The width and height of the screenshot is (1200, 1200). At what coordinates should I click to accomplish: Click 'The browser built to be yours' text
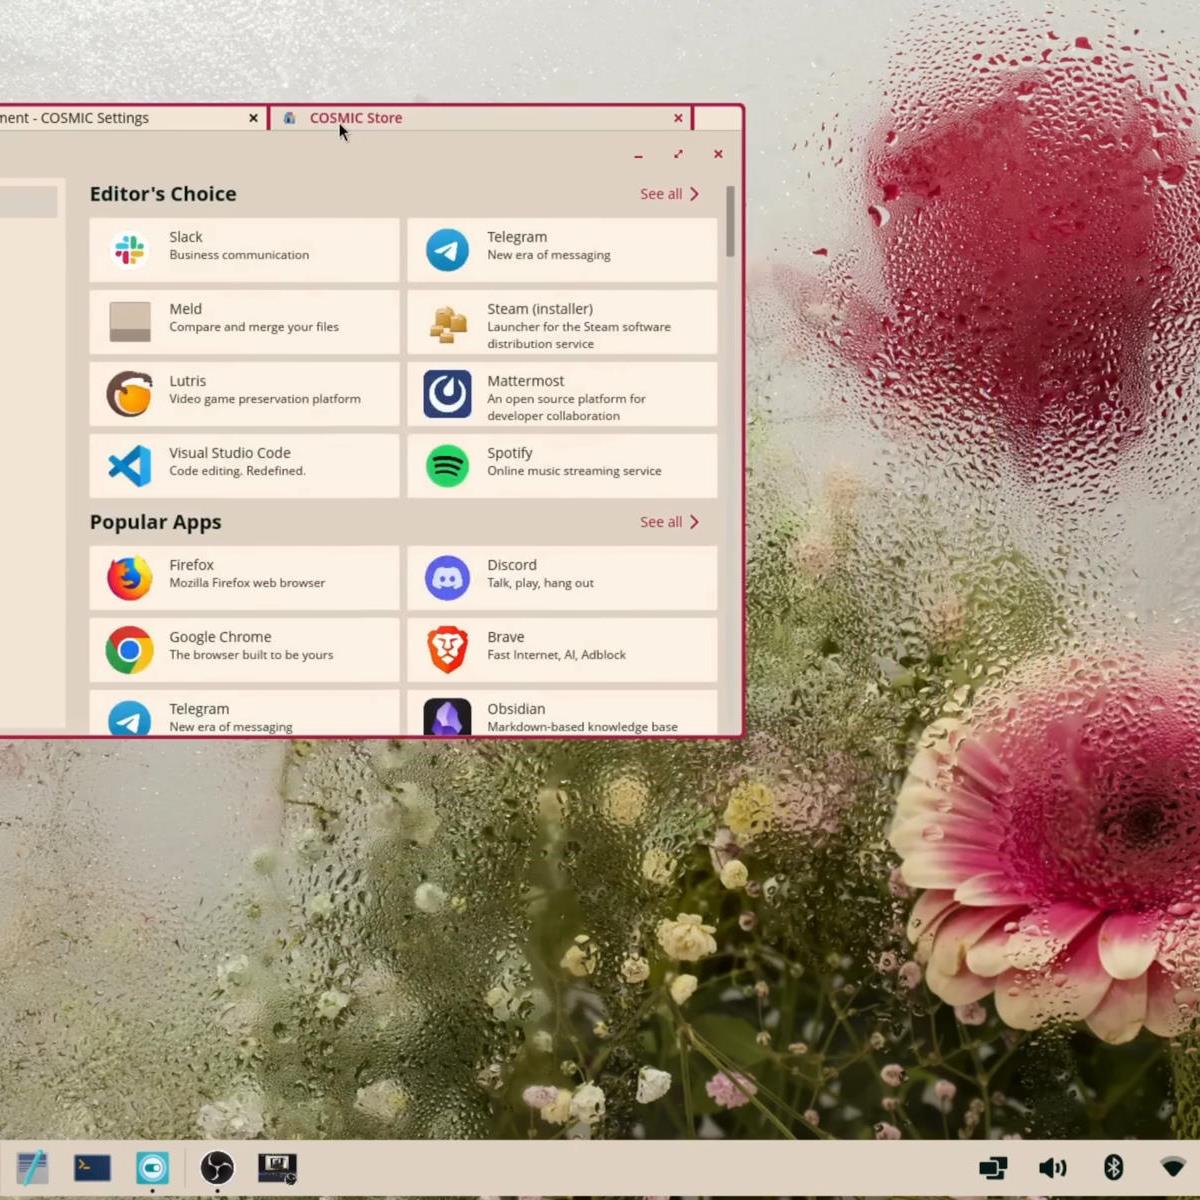point(251,655)
